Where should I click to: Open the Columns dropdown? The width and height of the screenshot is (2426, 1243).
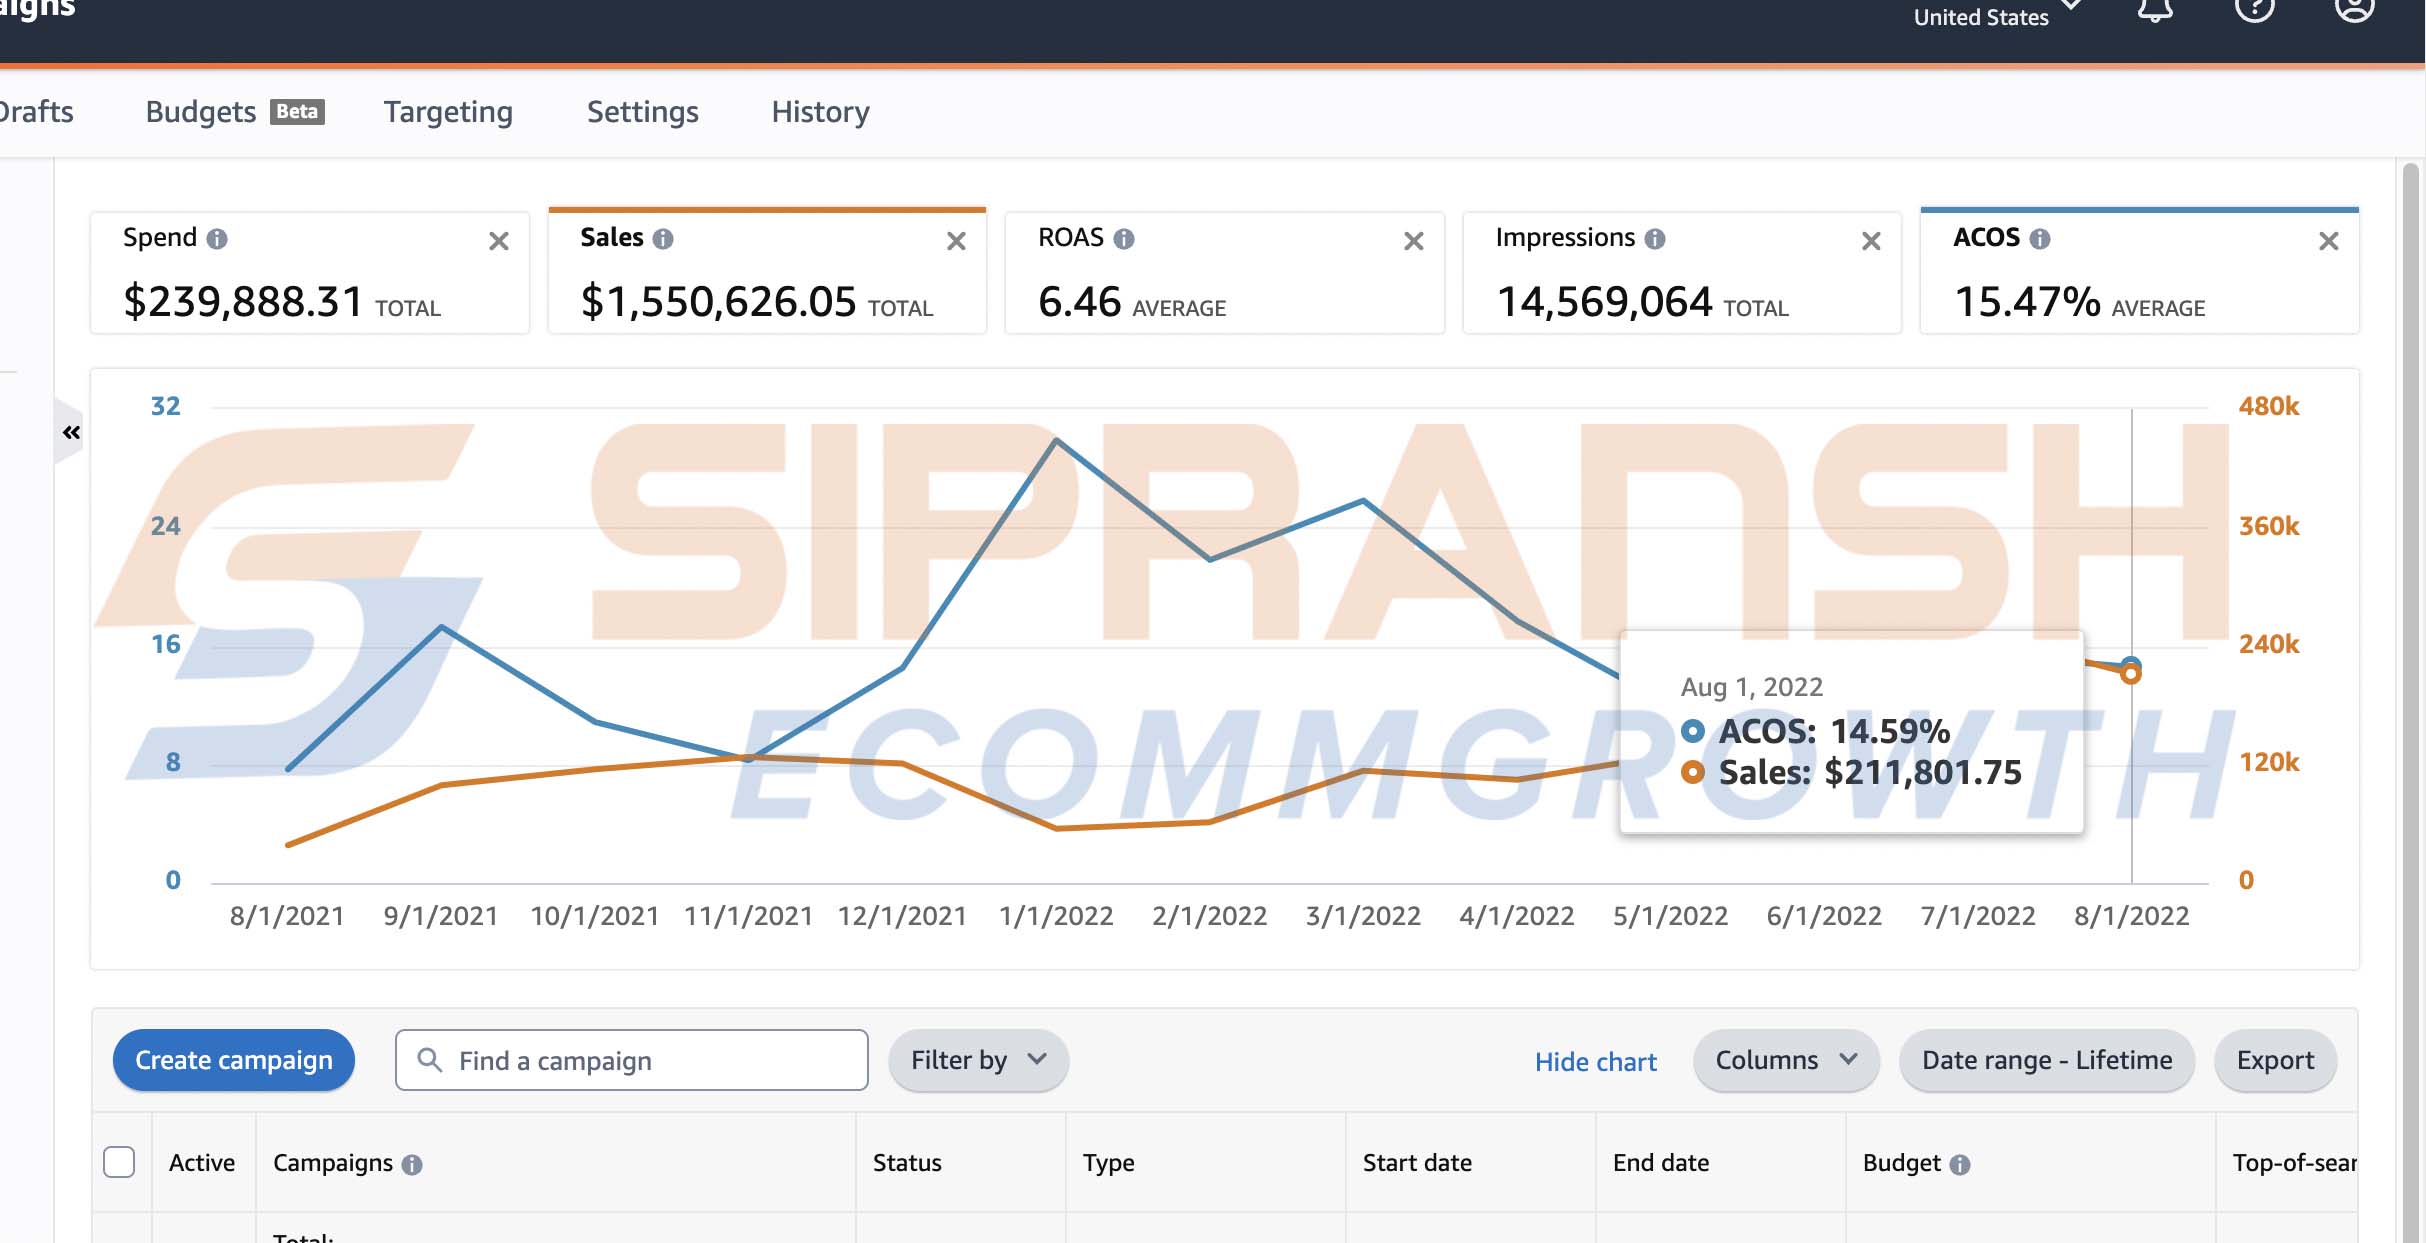tap(1785, 1060)
